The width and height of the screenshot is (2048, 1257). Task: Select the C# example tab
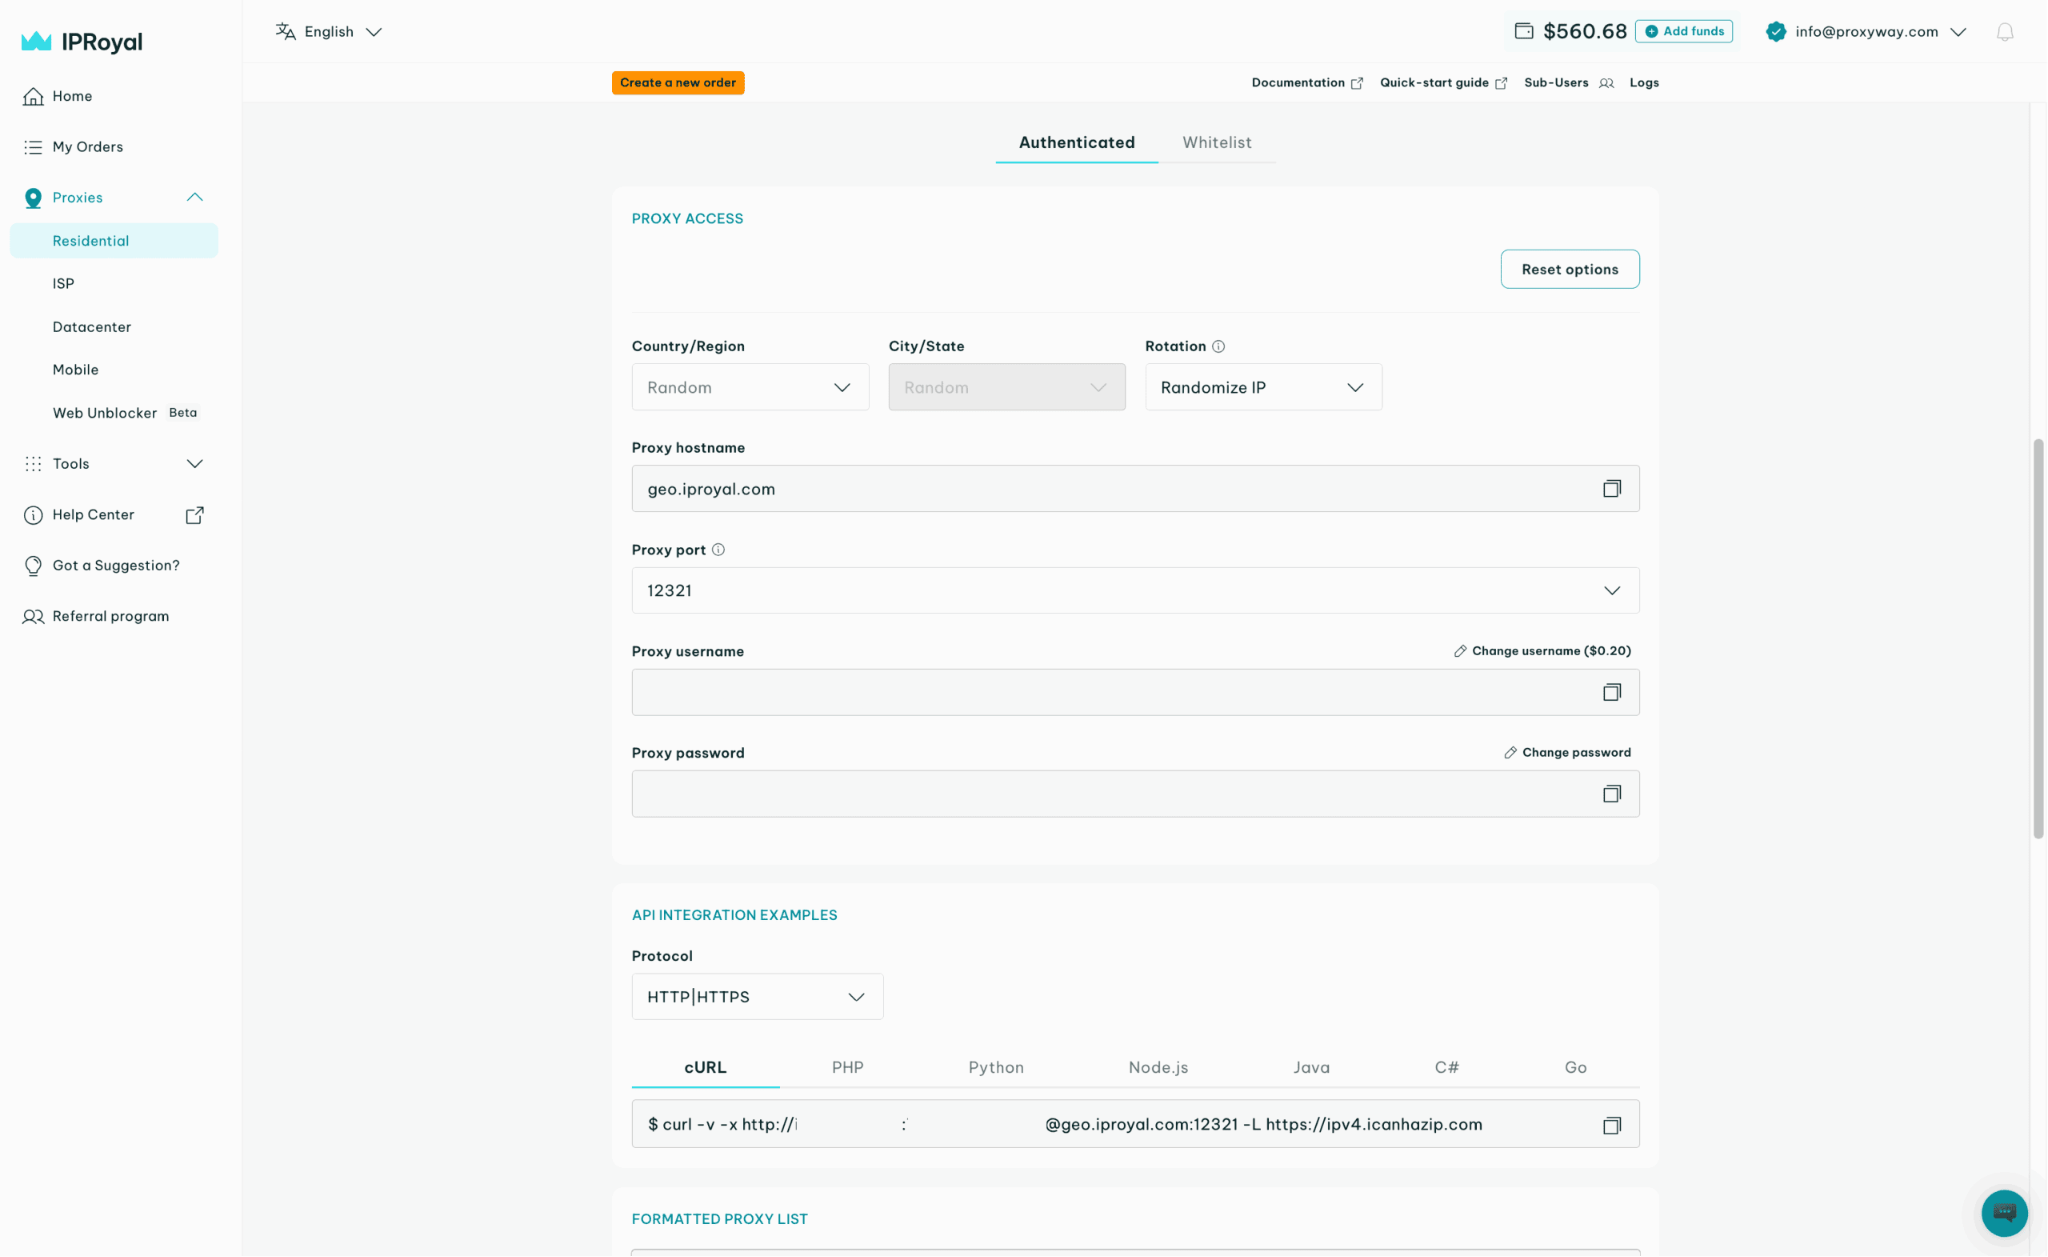pyautogui.click(x=1446, y=1068)
